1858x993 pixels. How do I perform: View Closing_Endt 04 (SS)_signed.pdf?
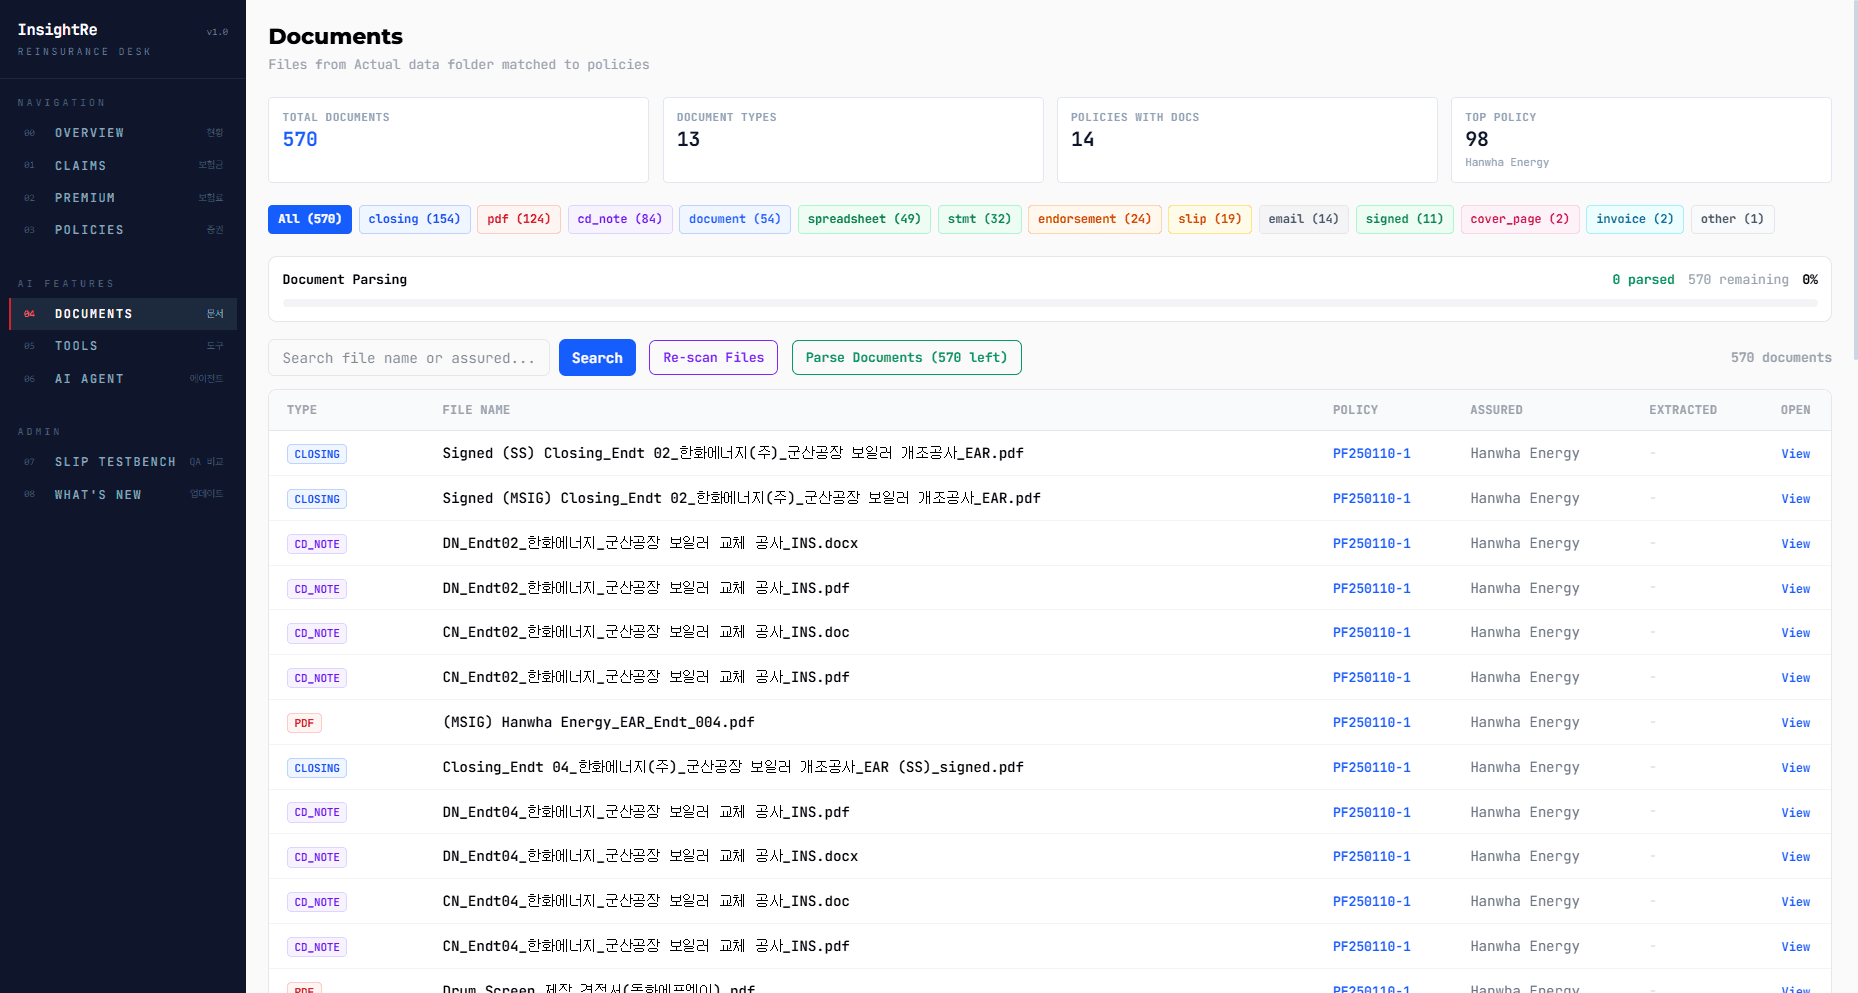point(1795,768)
